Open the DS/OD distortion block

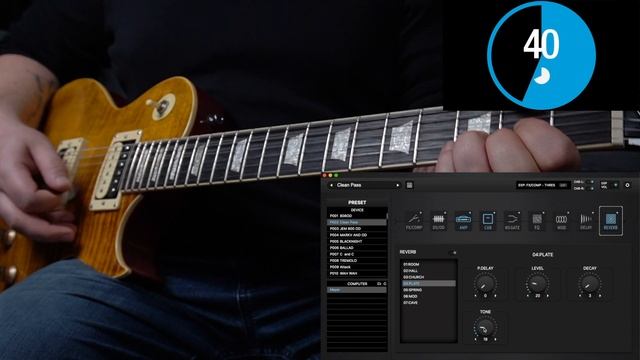click(438, 221)
